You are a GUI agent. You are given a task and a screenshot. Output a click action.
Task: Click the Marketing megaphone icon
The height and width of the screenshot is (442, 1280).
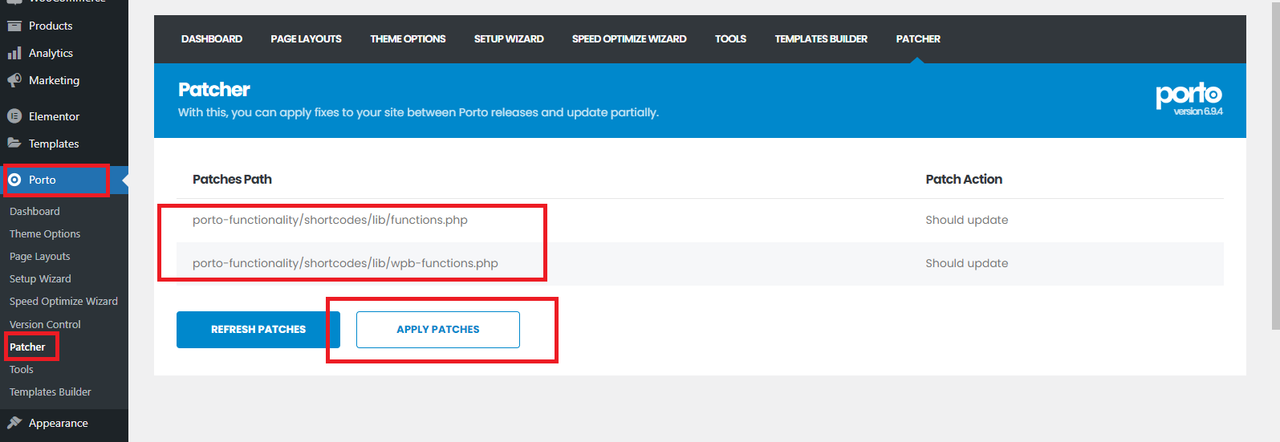coord(14,80)
